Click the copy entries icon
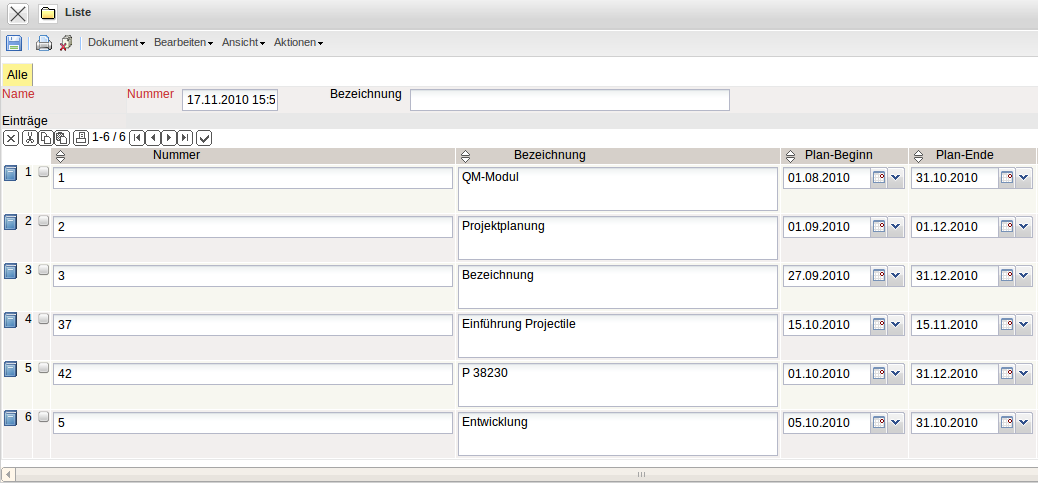 click(x=46, y=137)
